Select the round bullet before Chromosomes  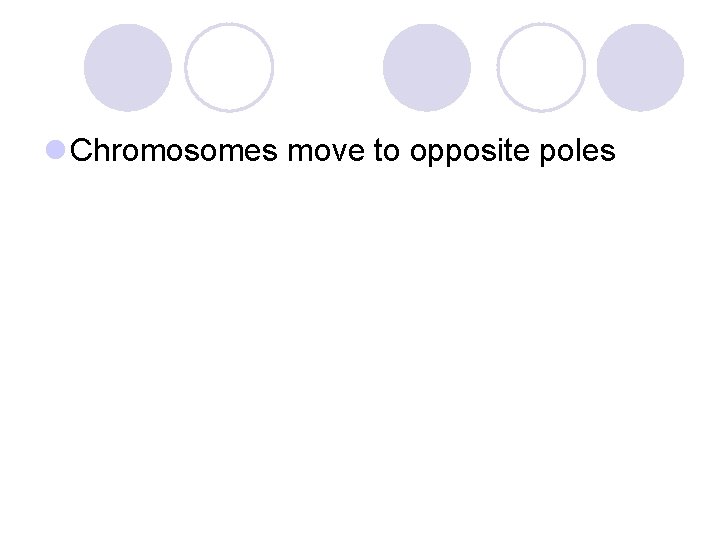(x=56, y=150)
